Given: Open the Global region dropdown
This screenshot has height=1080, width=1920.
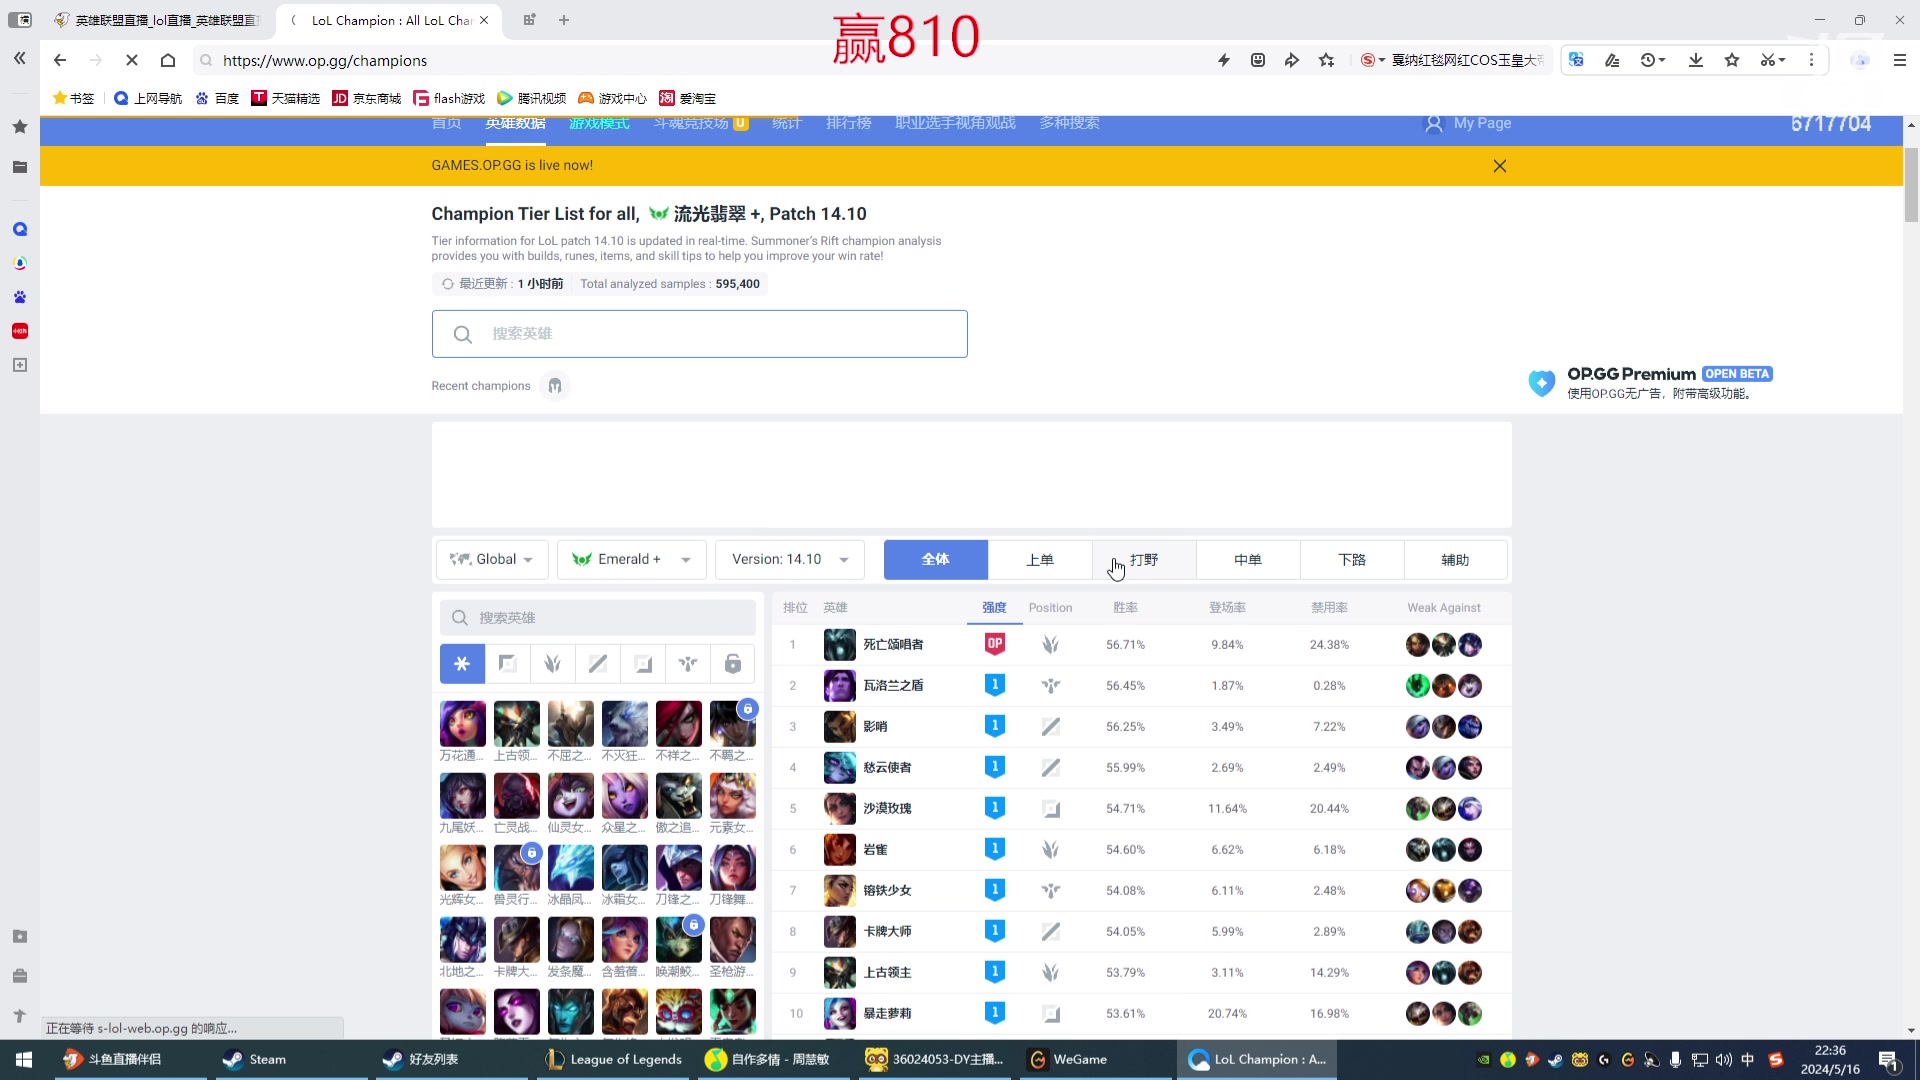Looking at the screenshot, I should coord(491,559).
